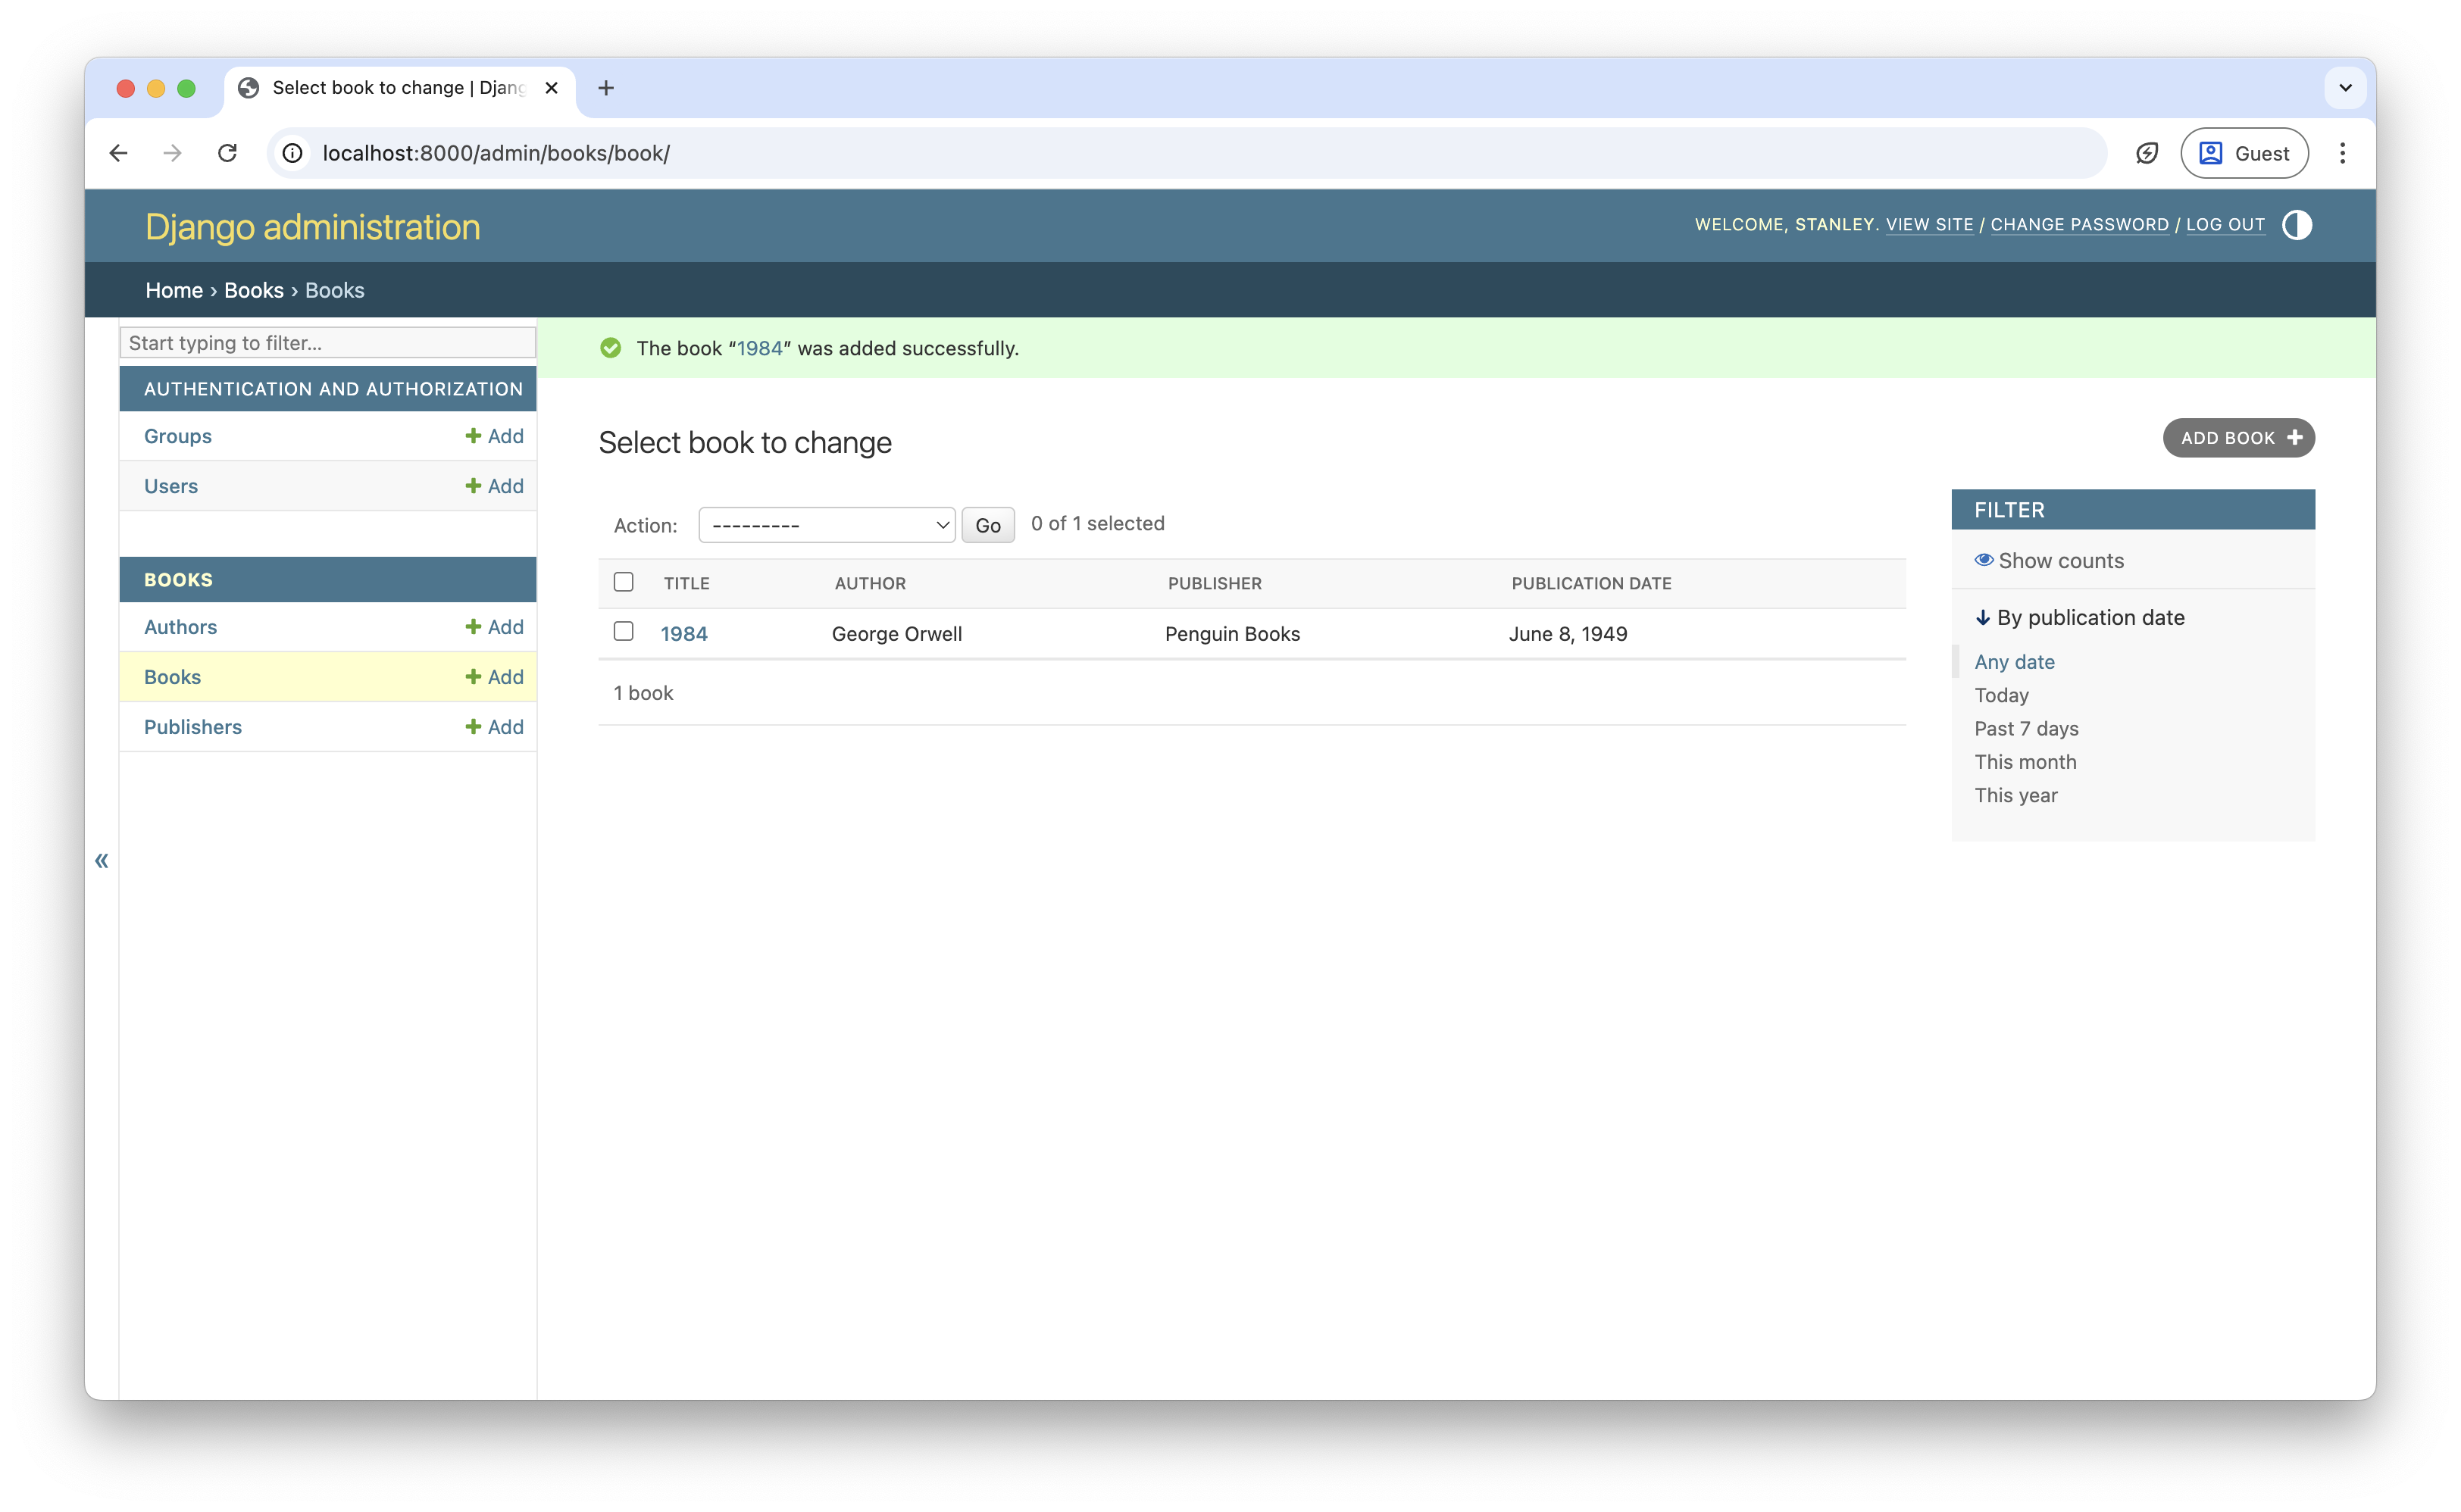Select the Past 7 days filter

pos(2025,729)
